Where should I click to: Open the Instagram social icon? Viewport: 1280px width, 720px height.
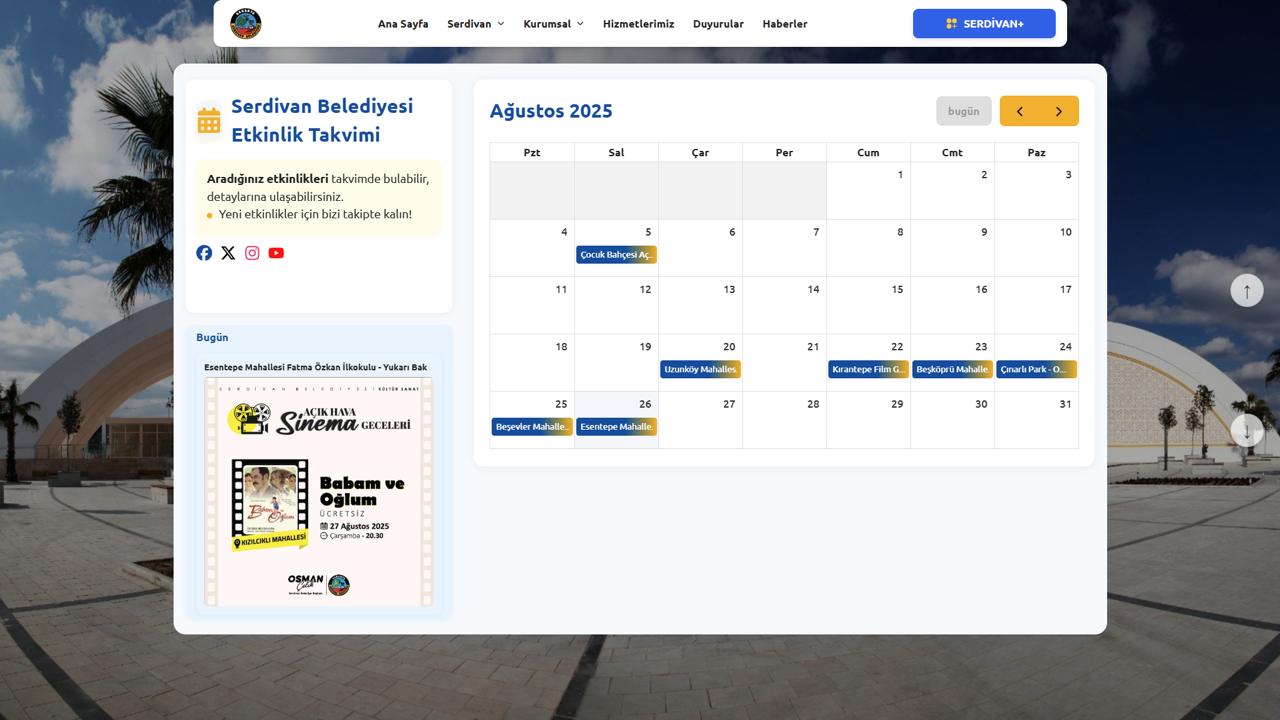pyautogui.click(x=252, y=253)
